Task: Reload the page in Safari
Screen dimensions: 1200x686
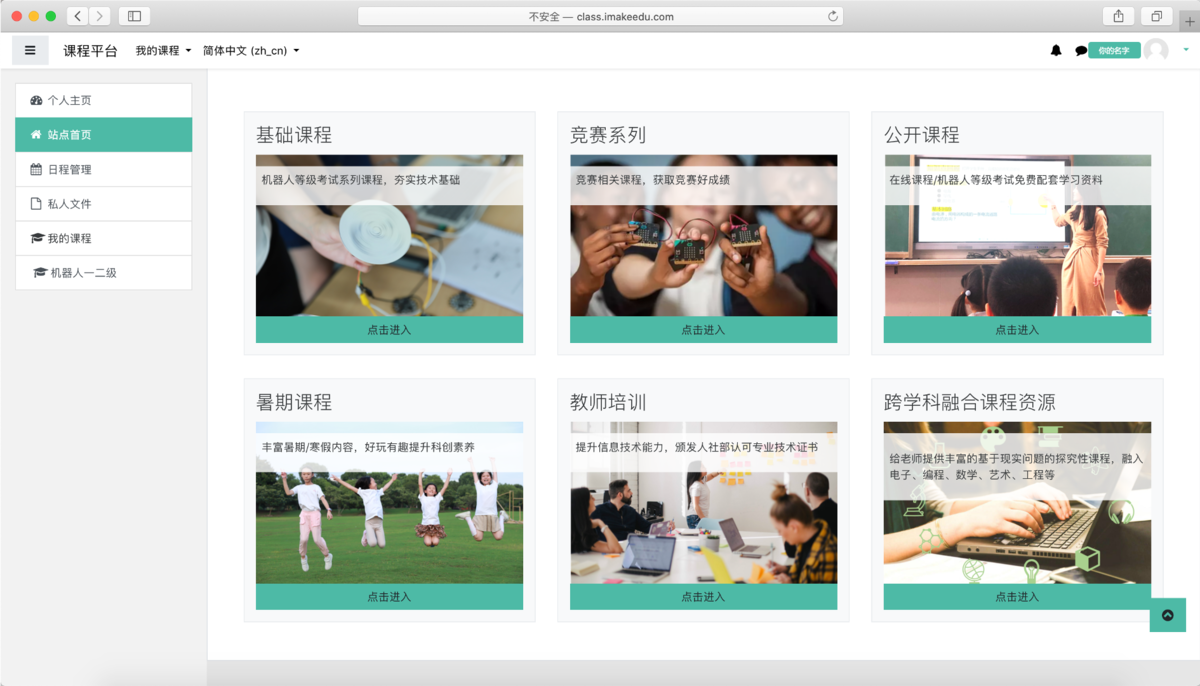Action: (x=832, y=16)
